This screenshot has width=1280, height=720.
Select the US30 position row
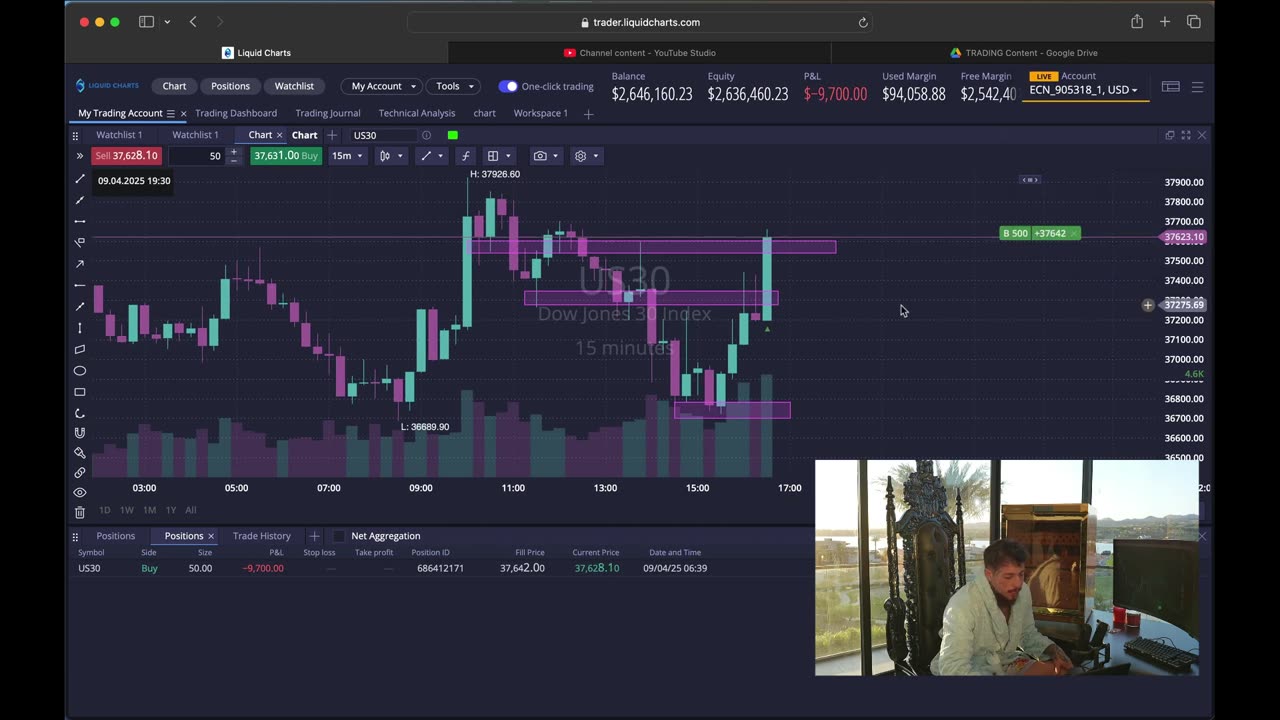(440, 568)
